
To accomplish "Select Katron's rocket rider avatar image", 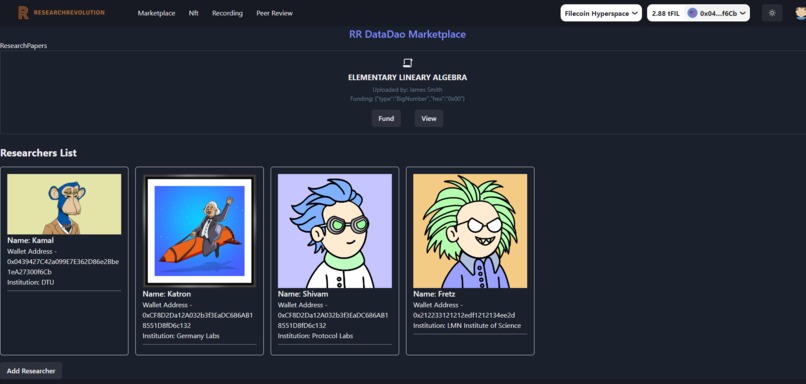I will click(x=199, y=231).
